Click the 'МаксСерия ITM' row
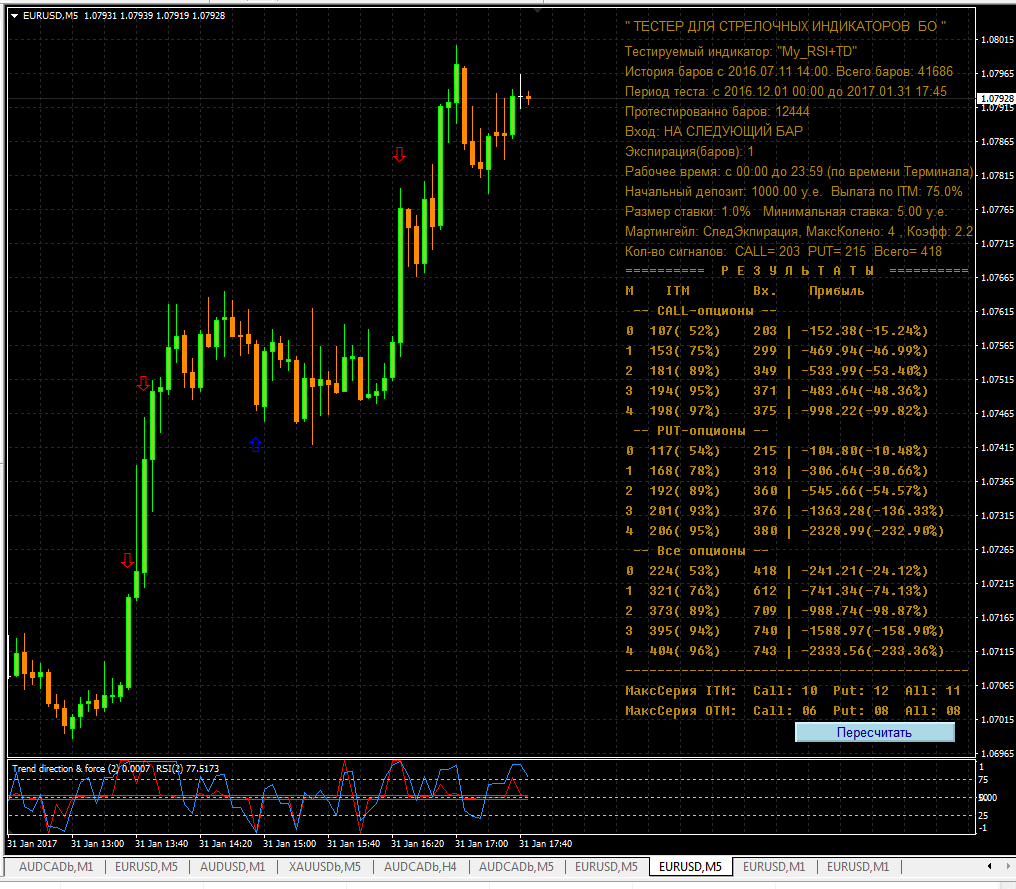The height and width of the screenshot is (889, 1016). coord(792,691)
